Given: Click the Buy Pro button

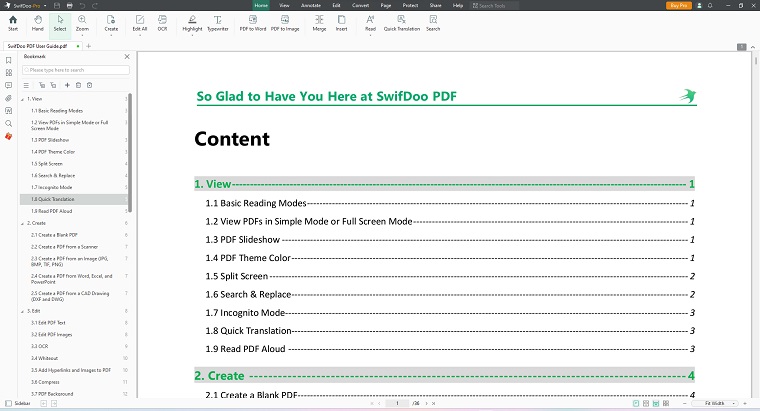Looking at the screenshot, I should tap(679, 5).
